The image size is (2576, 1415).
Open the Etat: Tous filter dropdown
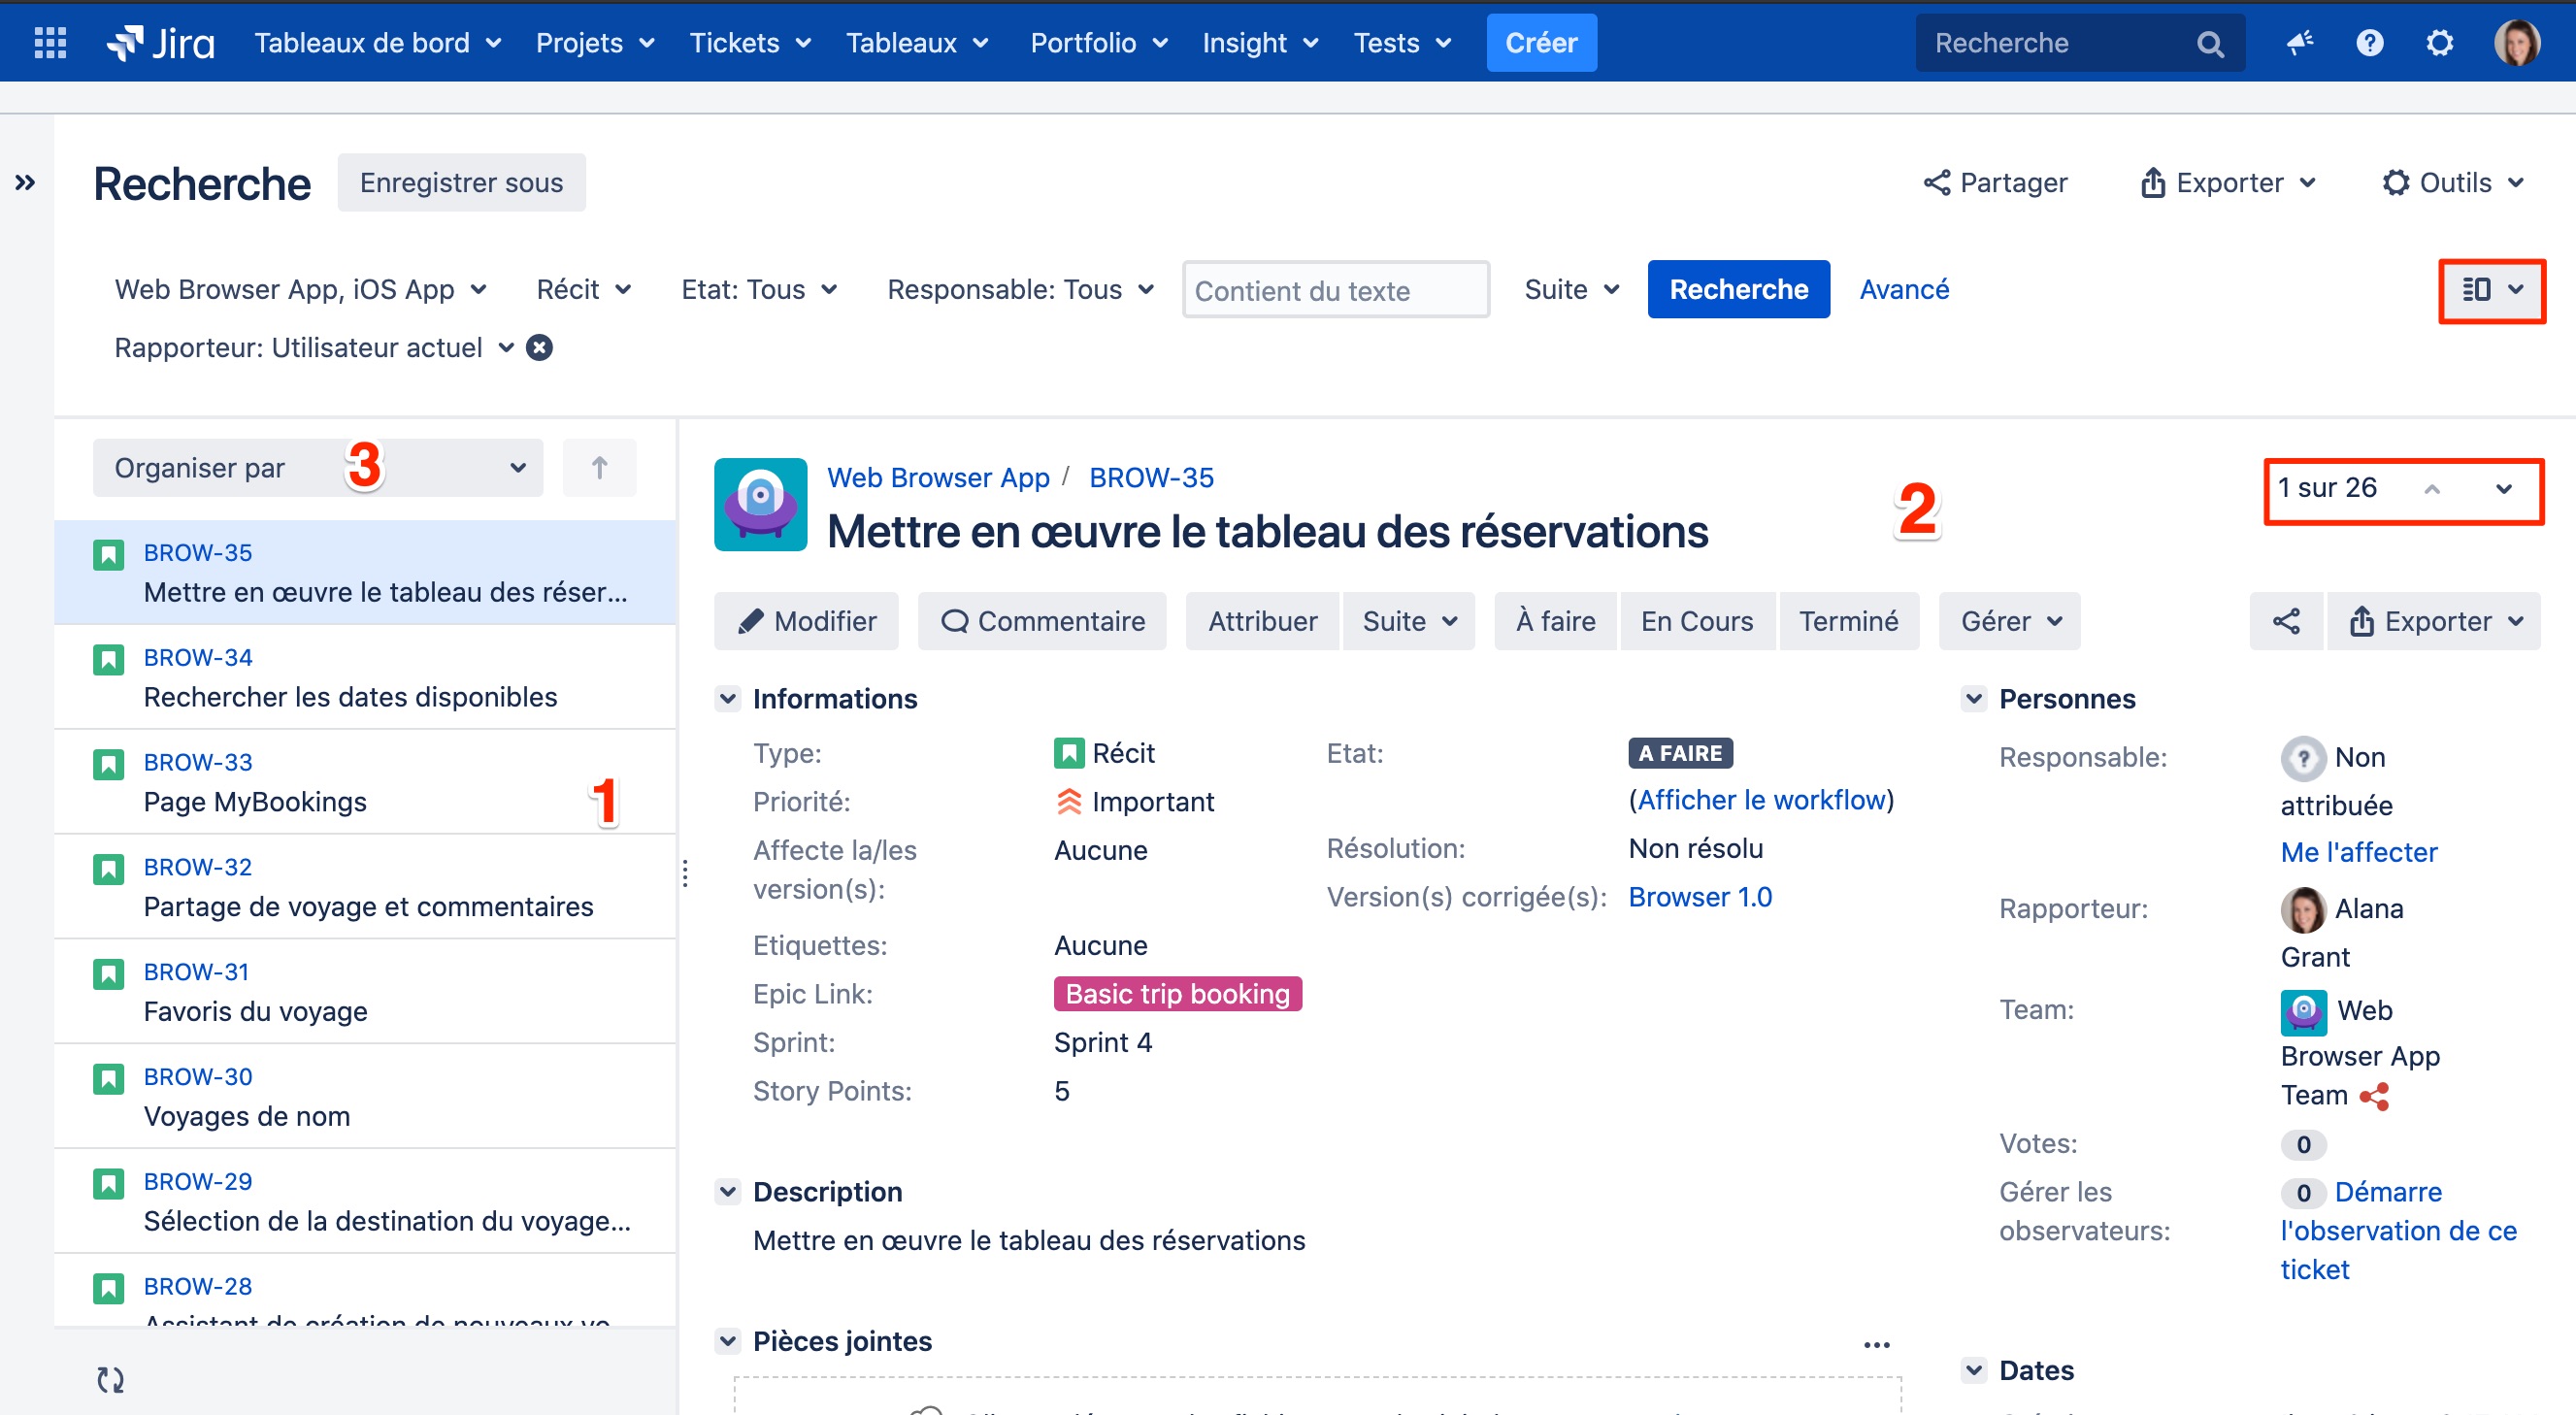[x=759, y=290]
